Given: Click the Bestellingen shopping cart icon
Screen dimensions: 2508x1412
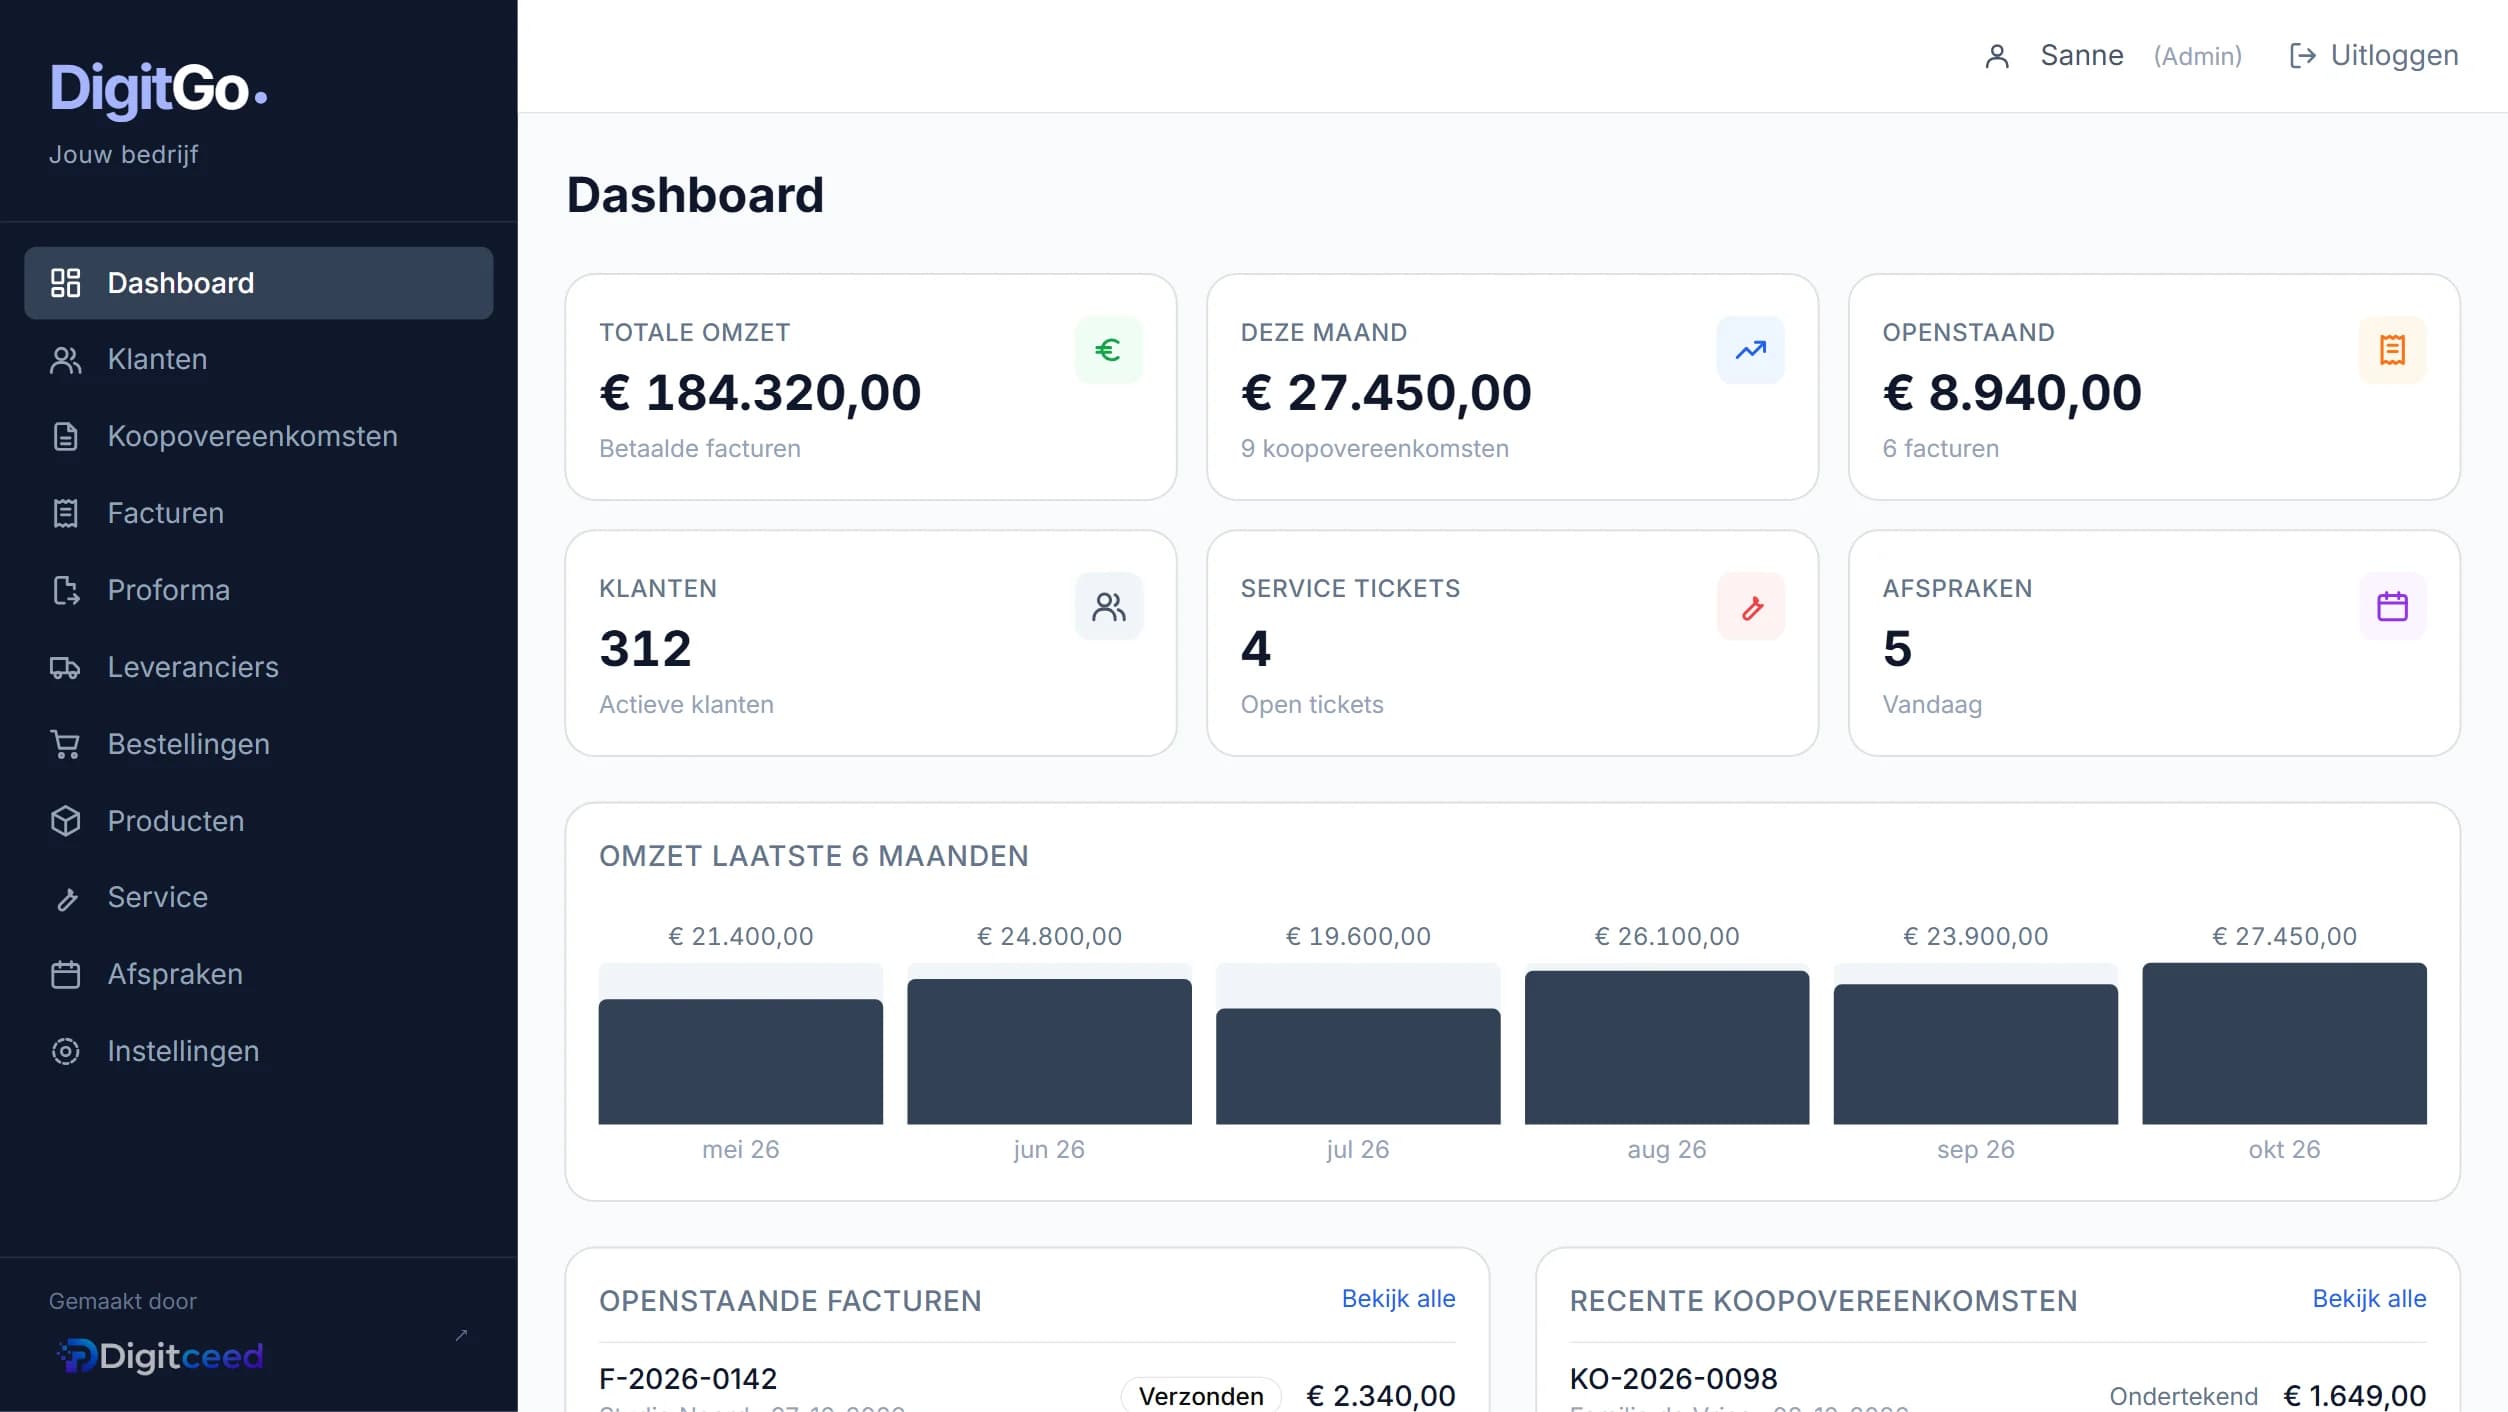Looking at the screenshot, I should [x=66, y=744].
